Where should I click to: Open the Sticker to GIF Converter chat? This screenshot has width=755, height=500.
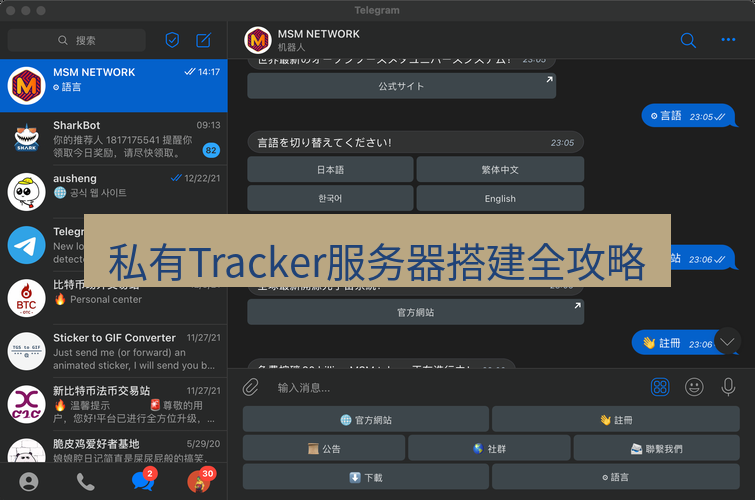click(114, 351)
